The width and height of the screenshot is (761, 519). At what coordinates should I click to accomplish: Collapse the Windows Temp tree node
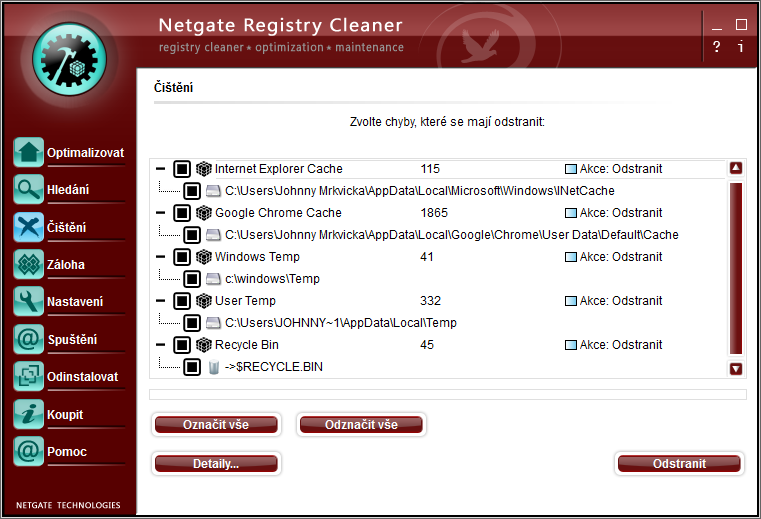point(163,257)
